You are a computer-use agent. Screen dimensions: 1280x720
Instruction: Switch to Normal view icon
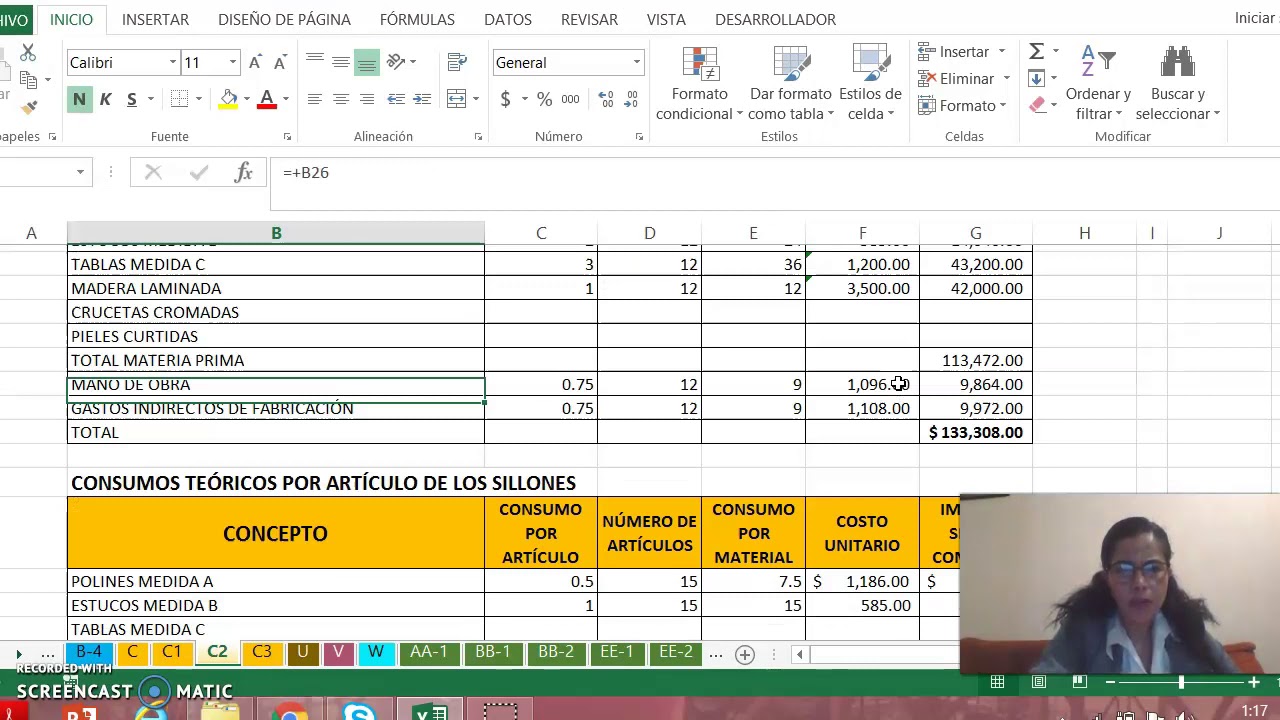pyautogui.click(x=997, y=682)
